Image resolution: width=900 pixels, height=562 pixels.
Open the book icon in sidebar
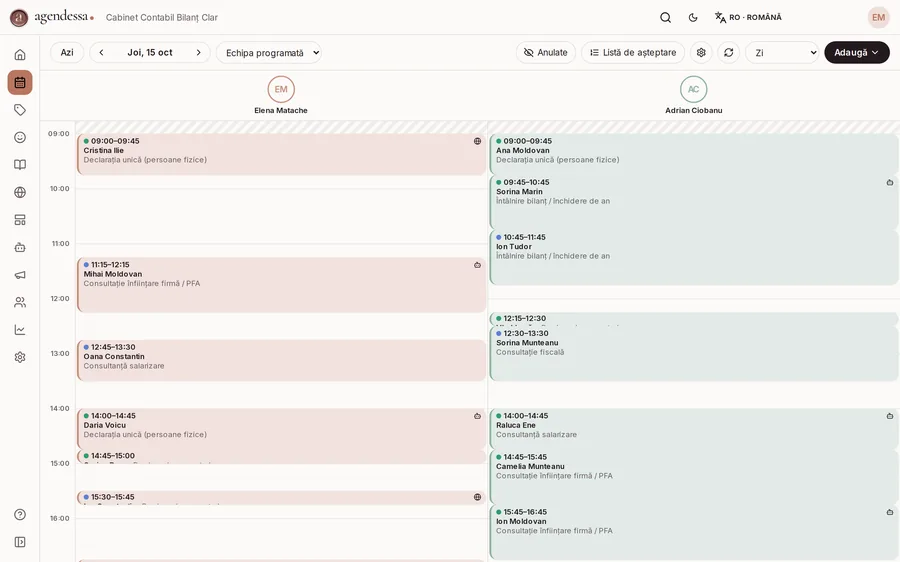pos(20,165)
